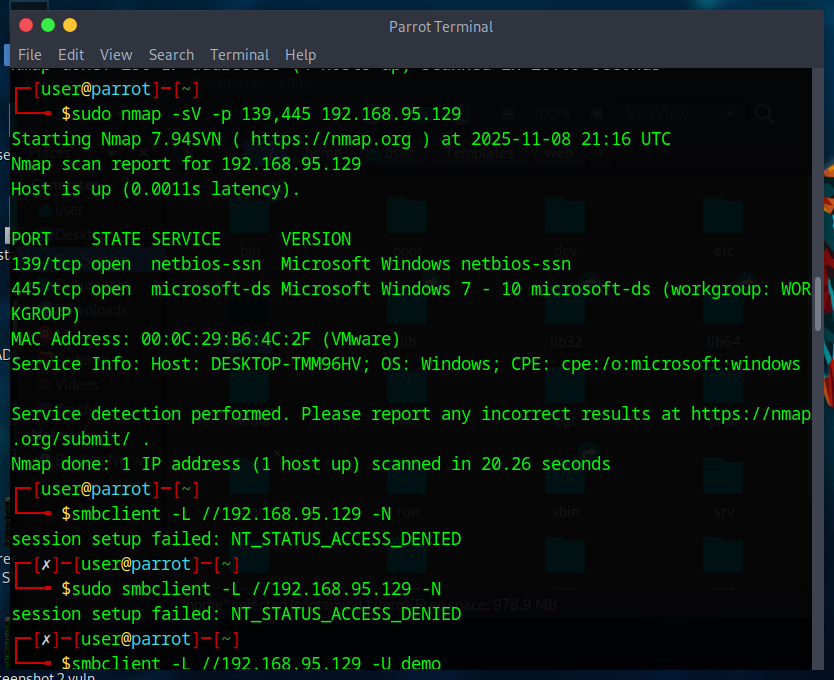Open the File menu
This screenshot has width=834, height=680.
coord(30,55)
